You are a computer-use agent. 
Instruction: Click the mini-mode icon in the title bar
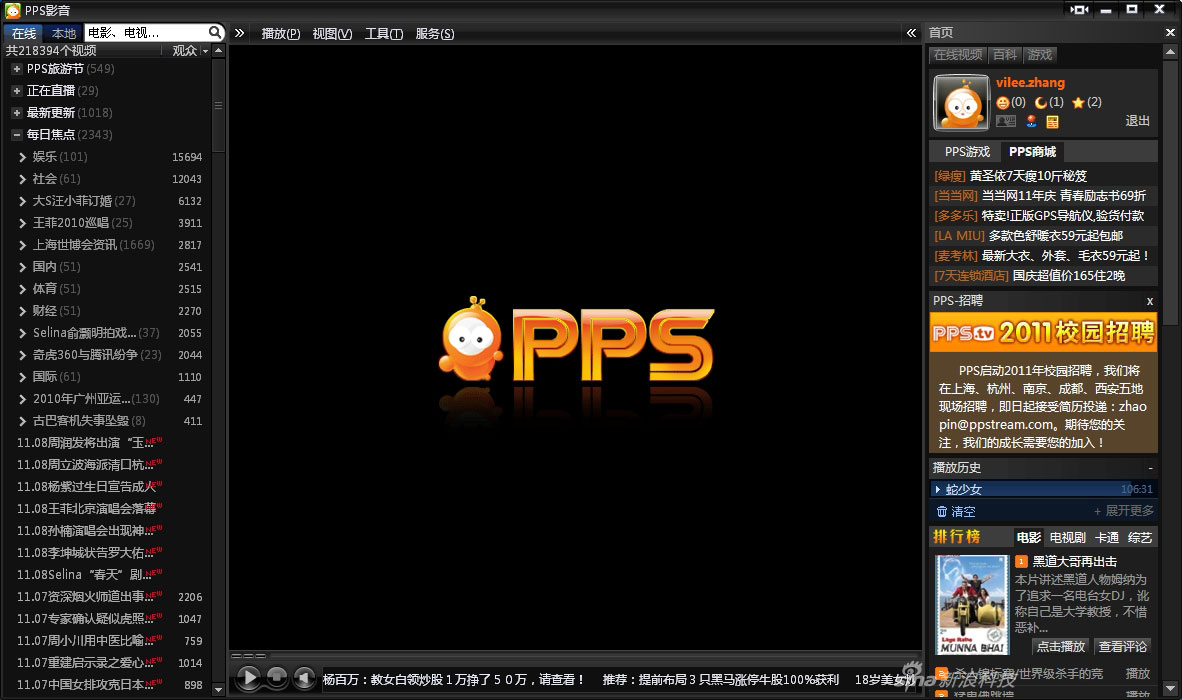tap(1079, 10)
